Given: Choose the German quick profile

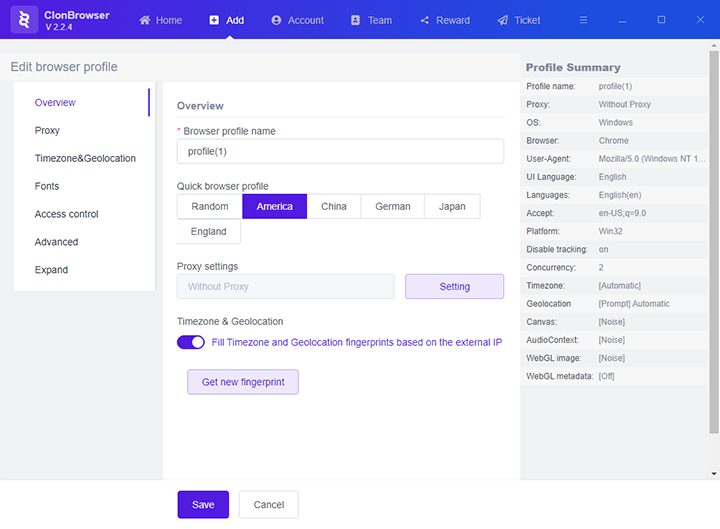Looking at the screenshot, I should (x=393, y=207).
